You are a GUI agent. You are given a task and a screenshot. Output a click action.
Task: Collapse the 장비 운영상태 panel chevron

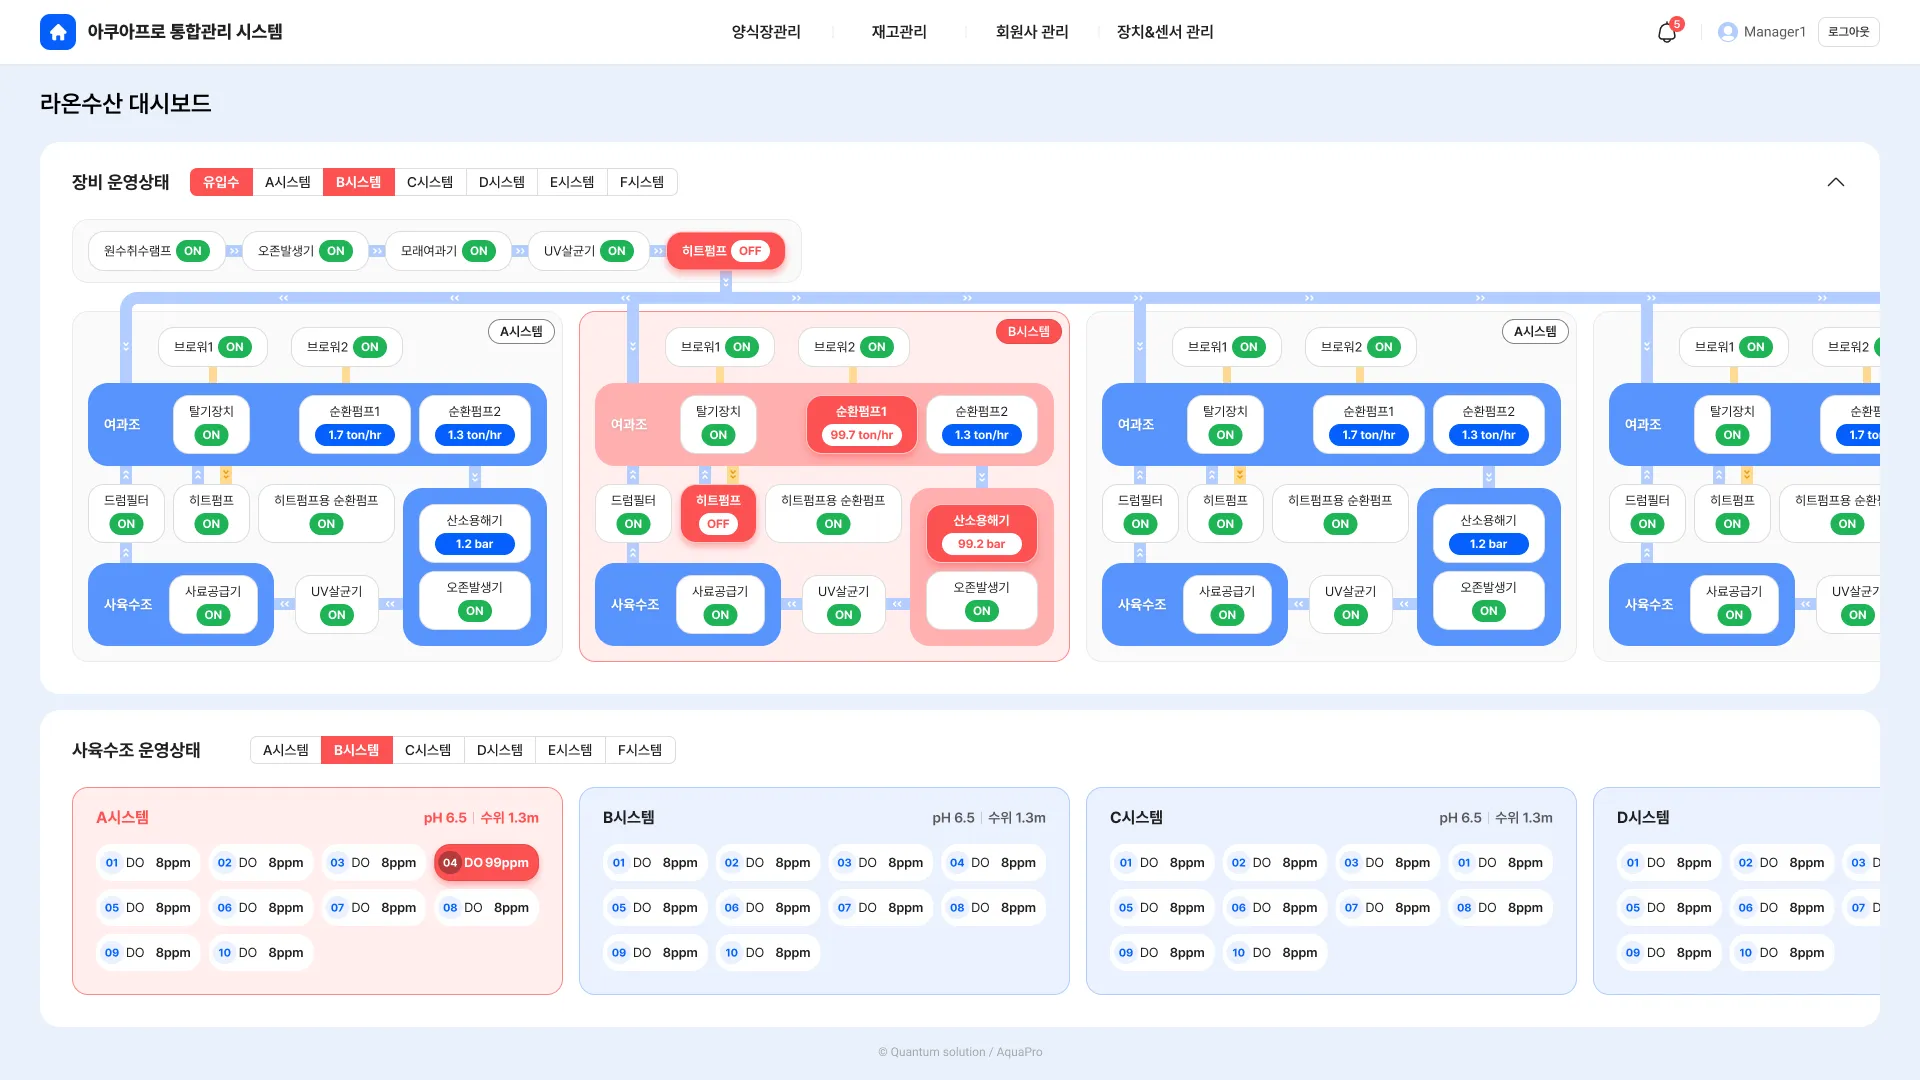pyautogui.click(x=1836, y=182)
